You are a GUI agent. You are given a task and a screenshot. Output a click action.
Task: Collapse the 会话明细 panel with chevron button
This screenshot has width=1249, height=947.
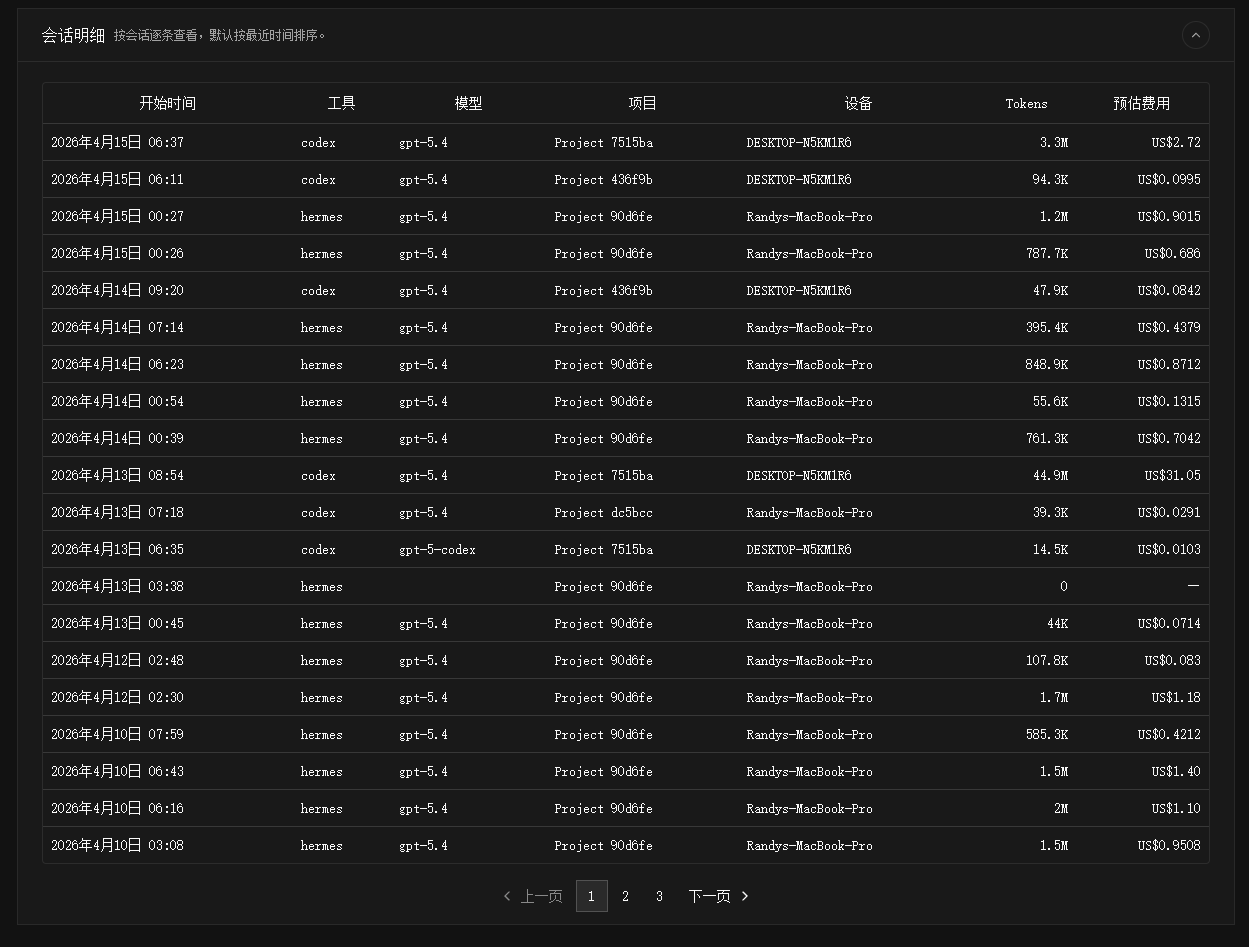point(1195,35)
